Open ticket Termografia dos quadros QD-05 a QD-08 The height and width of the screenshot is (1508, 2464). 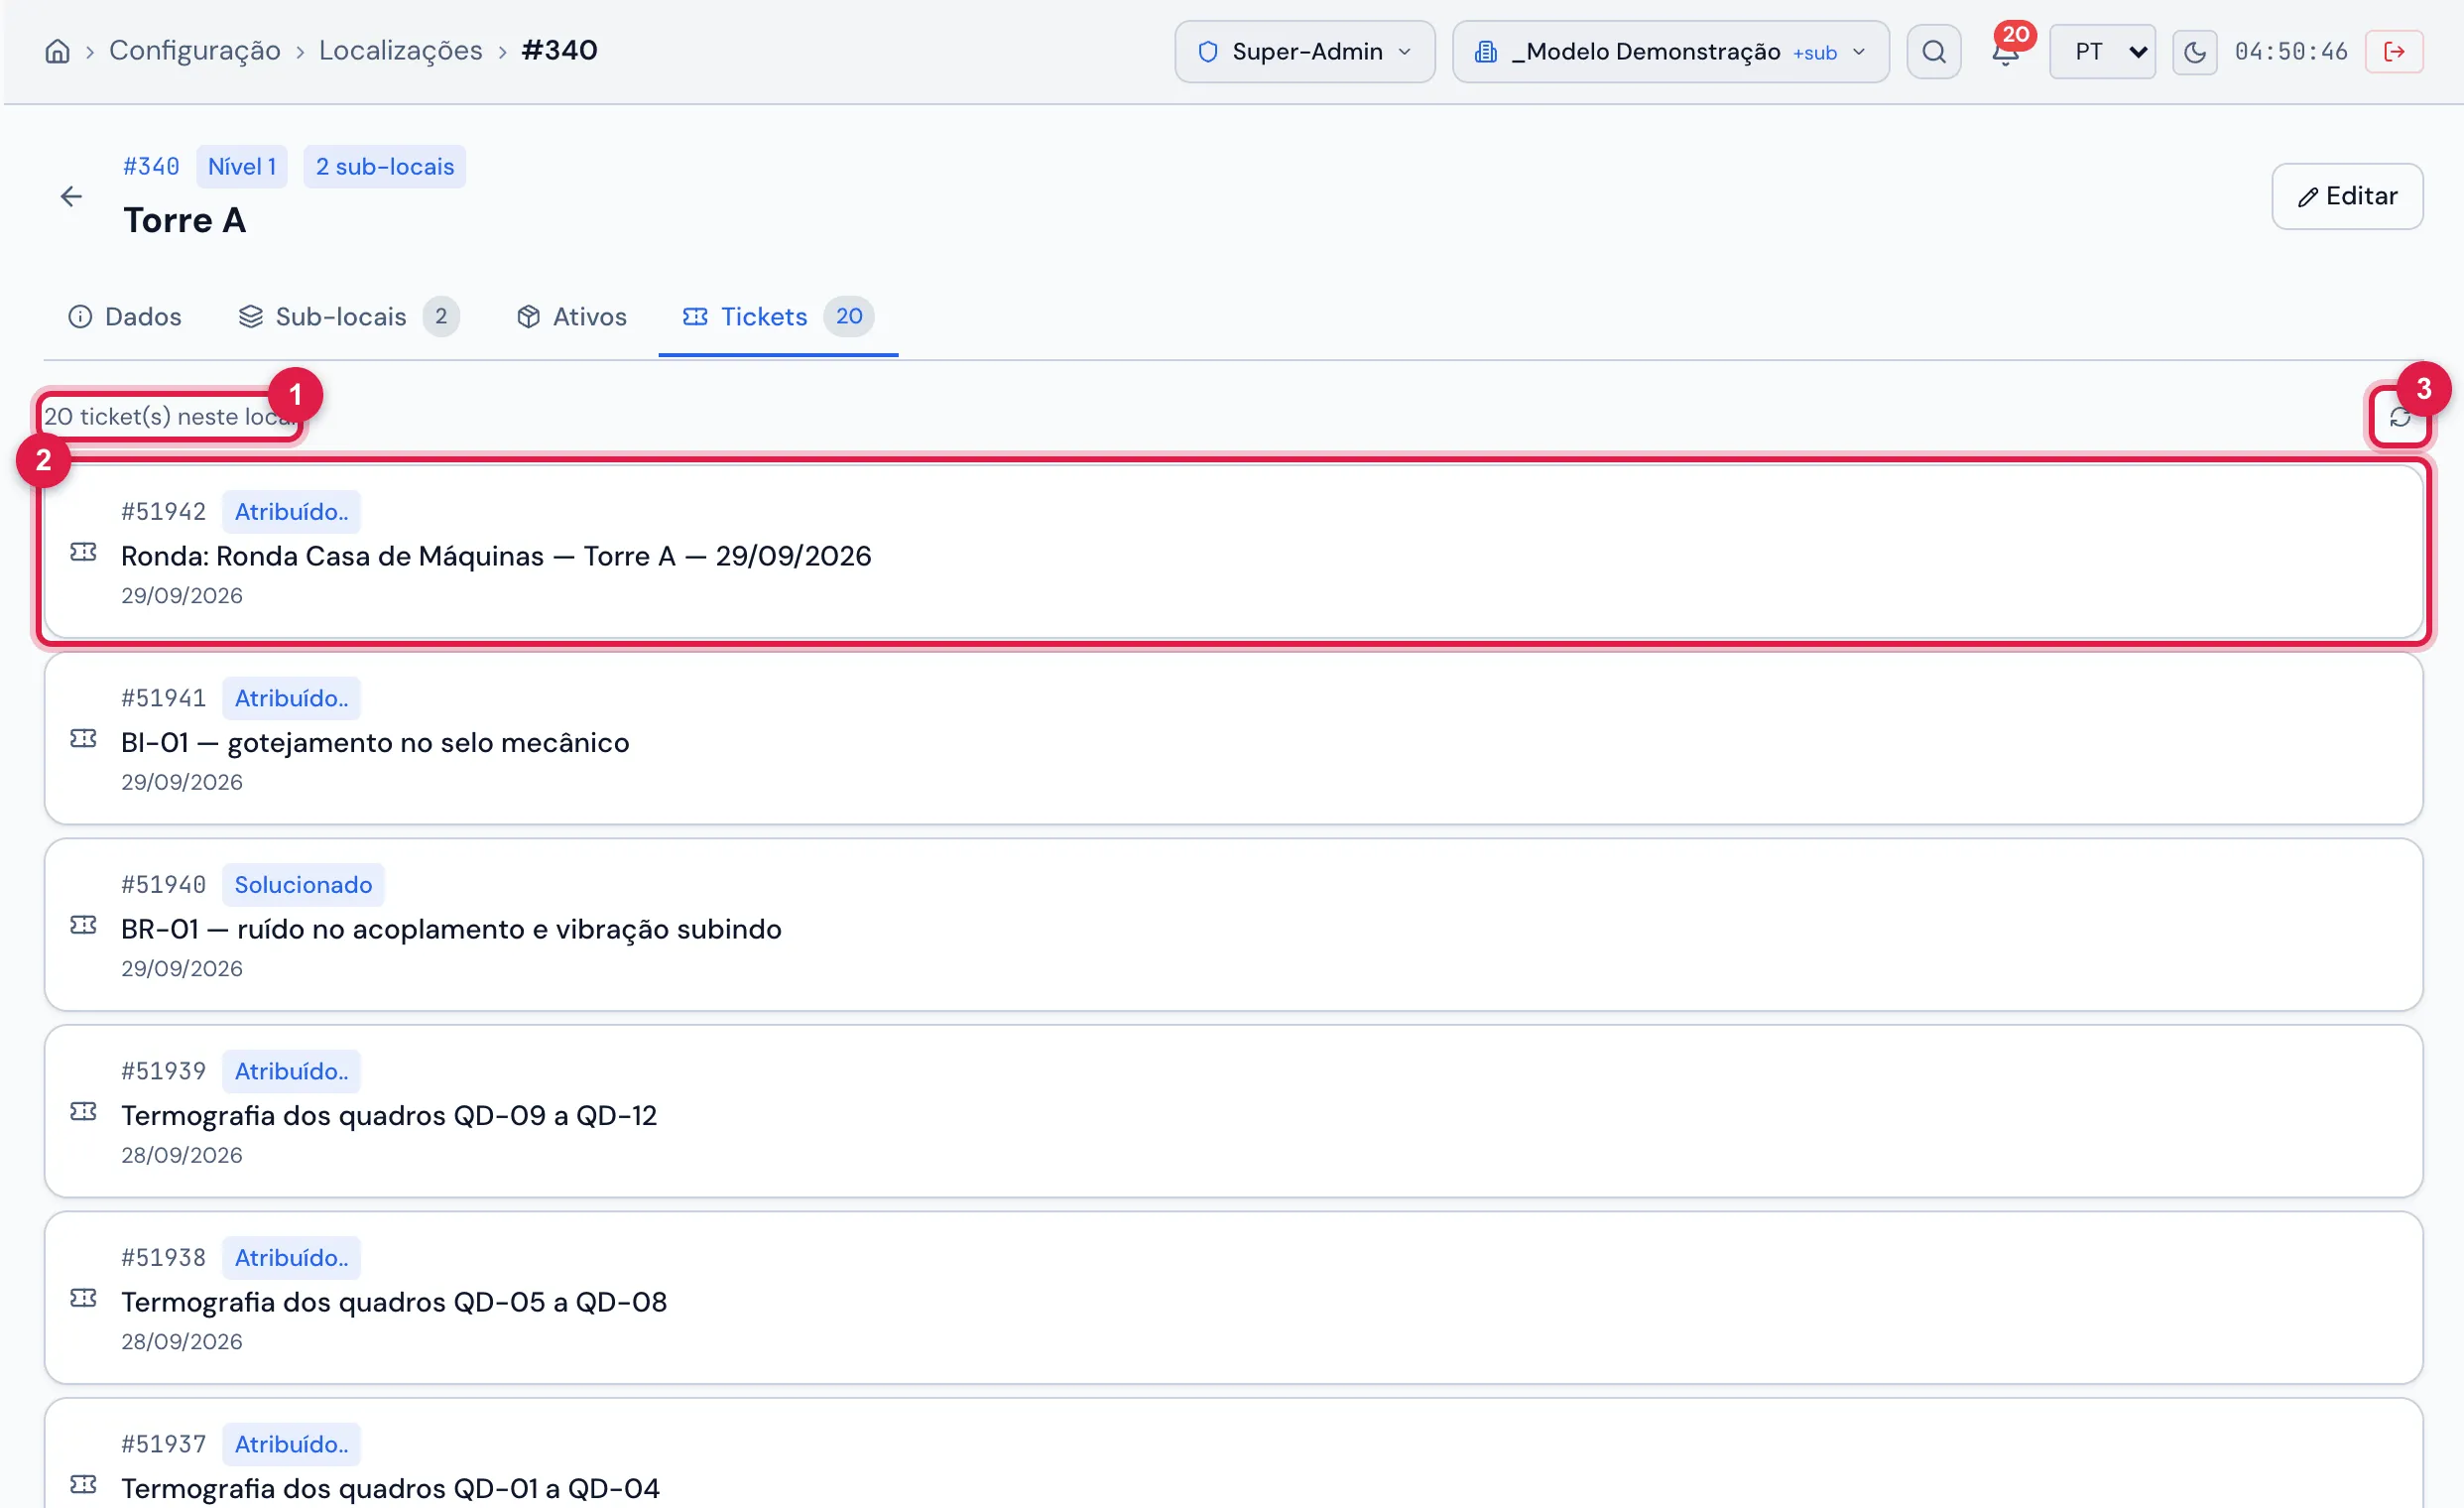[x=1233, y=1298]
